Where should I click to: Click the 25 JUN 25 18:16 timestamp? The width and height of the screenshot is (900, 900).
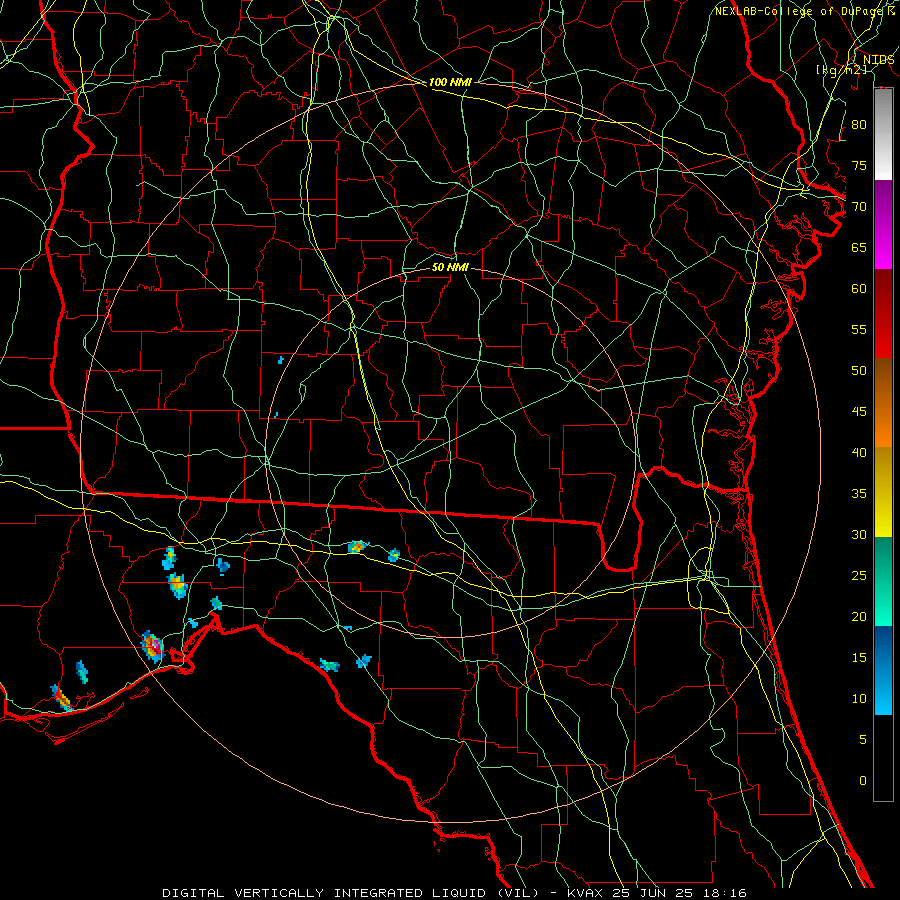[681, 893]
